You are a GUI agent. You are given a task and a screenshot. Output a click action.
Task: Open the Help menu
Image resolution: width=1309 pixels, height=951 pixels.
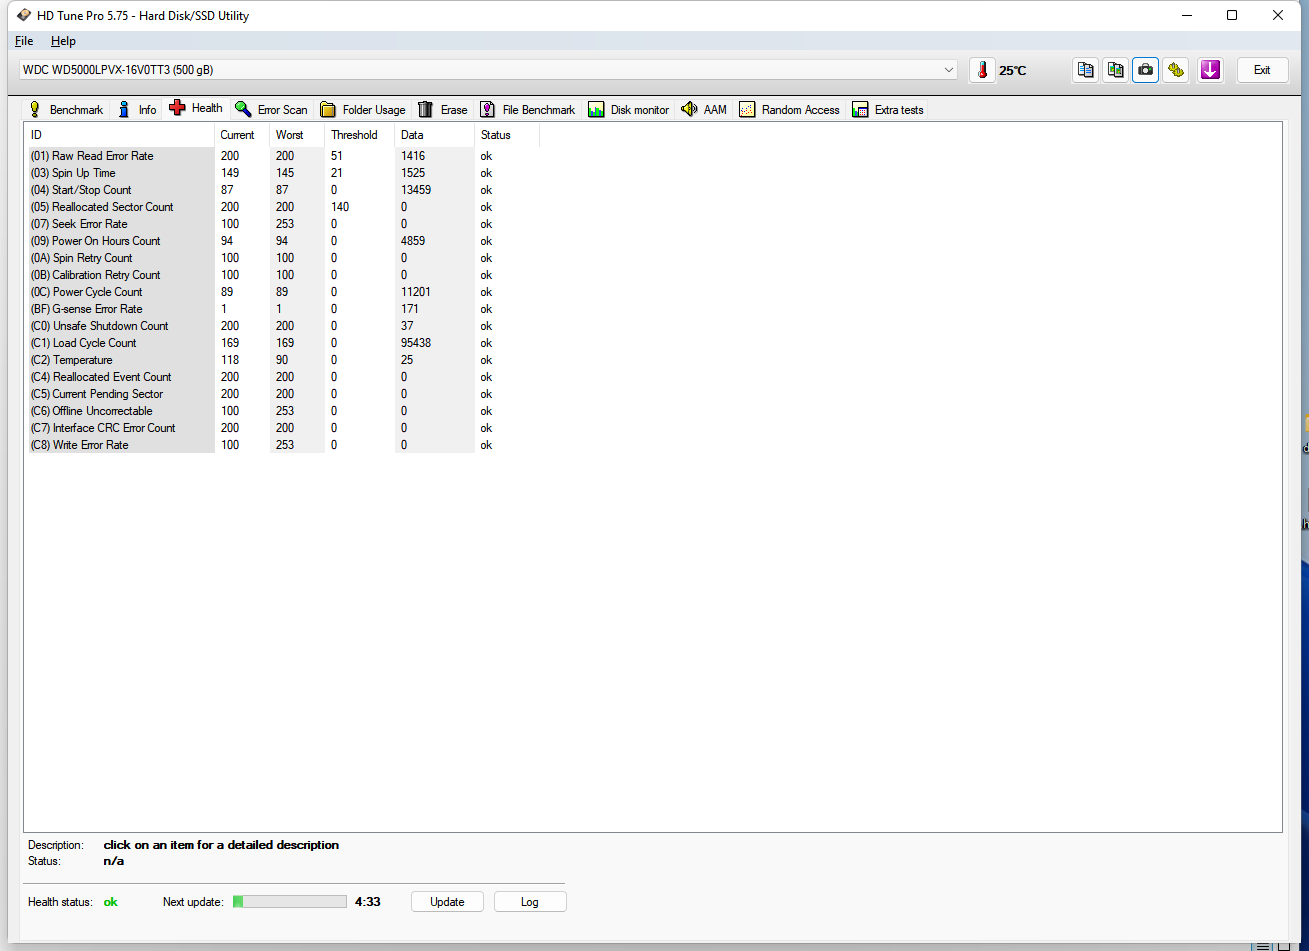63,41
